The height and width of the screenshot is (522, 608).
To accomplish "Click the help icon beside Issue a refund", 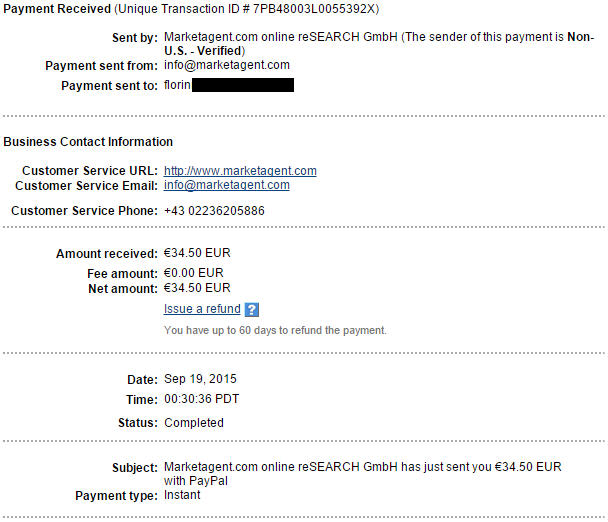I will (x=252, y=310).
